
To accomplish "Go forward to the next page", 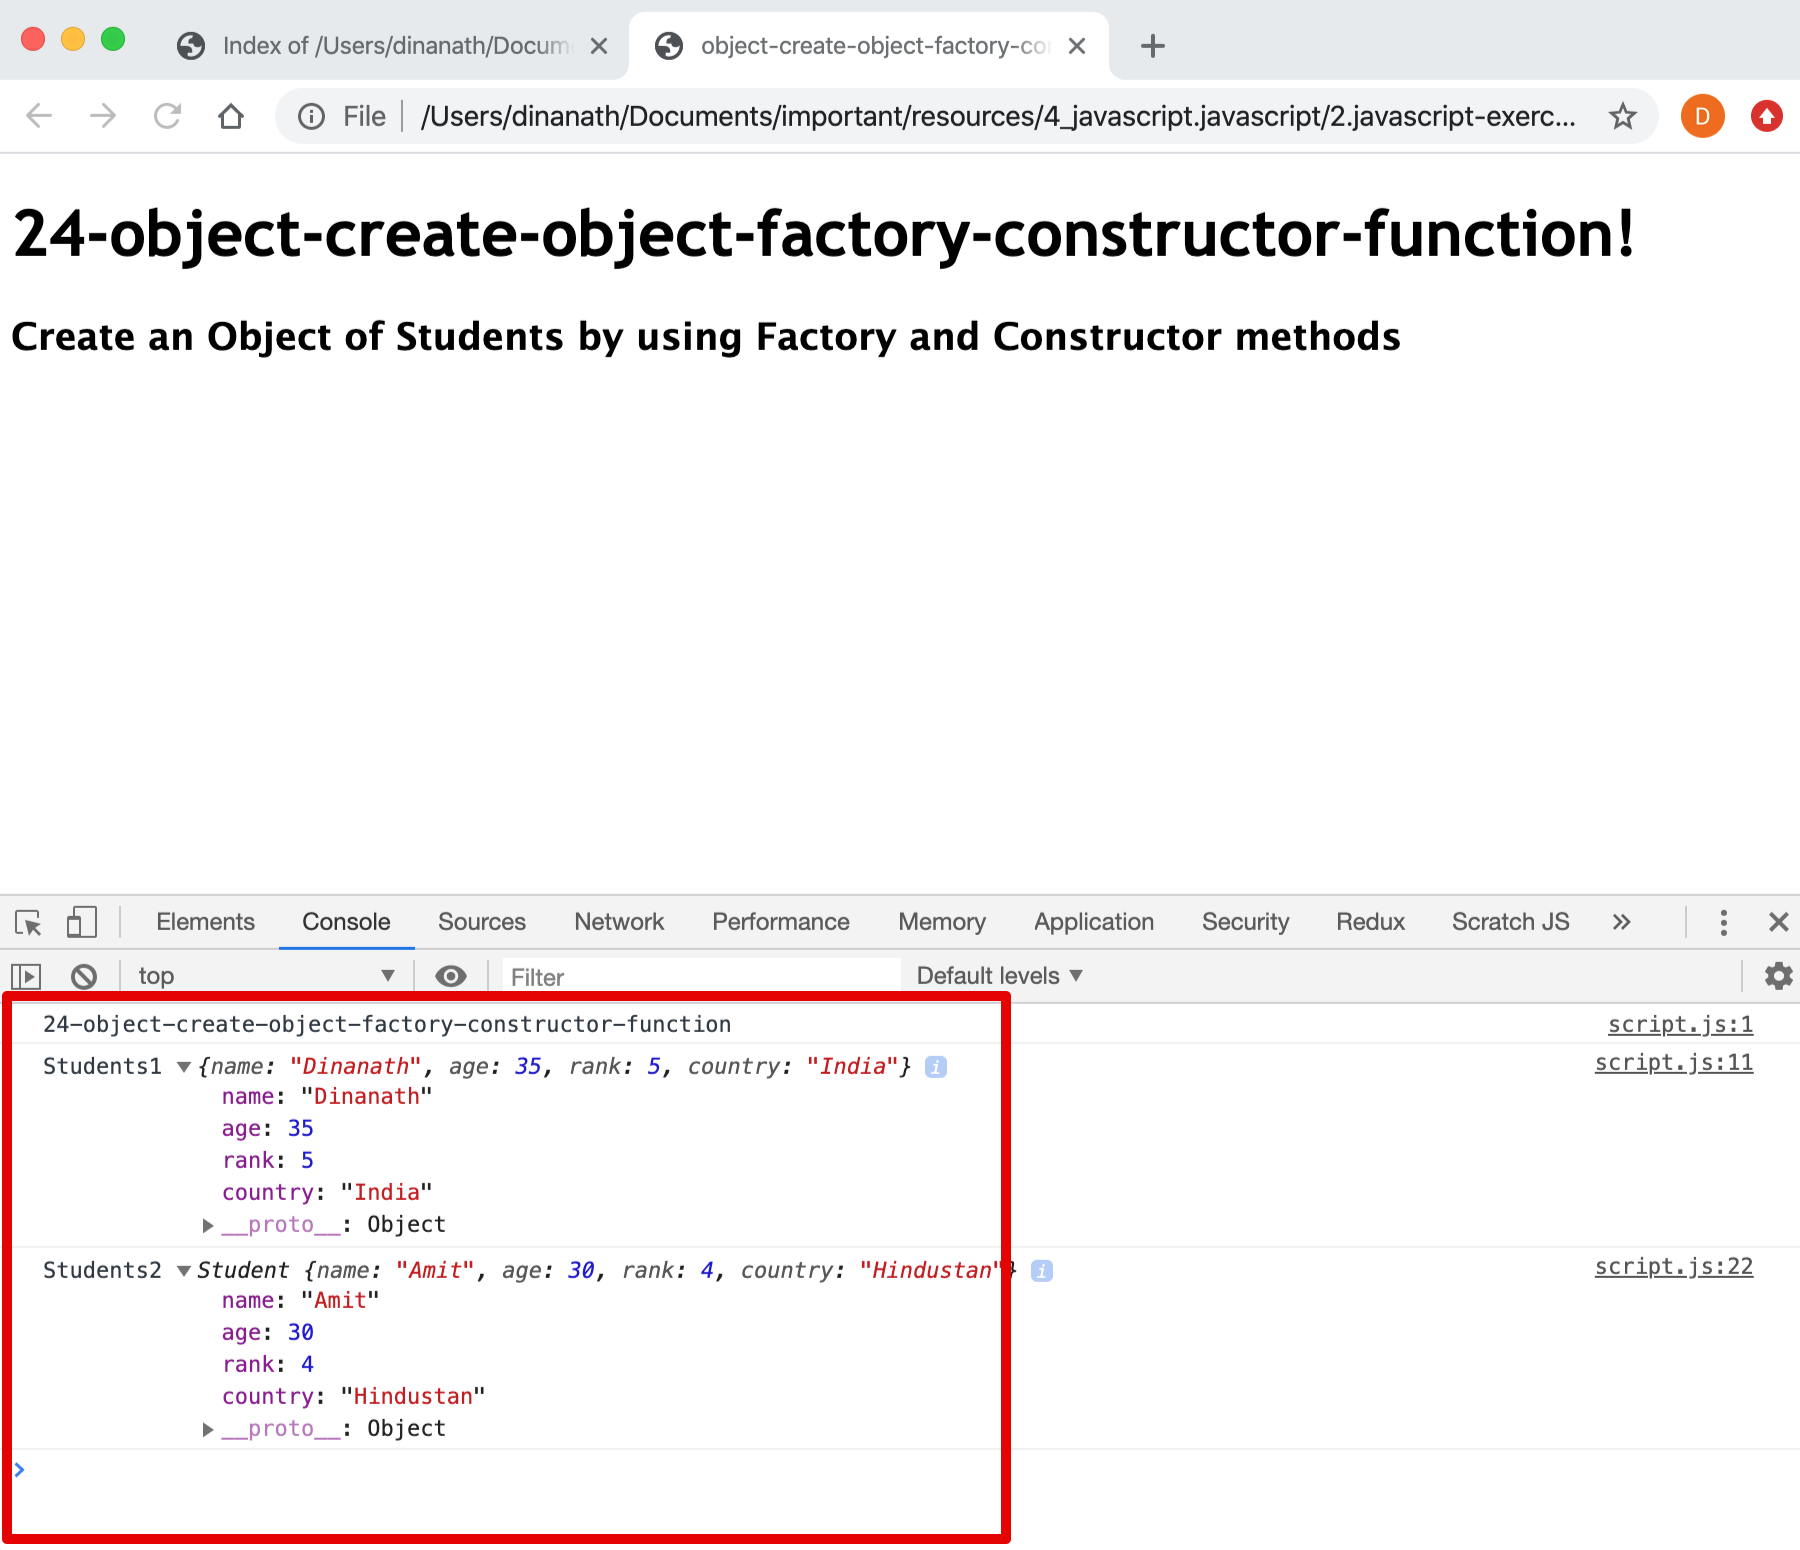I will tap(103, 116).
